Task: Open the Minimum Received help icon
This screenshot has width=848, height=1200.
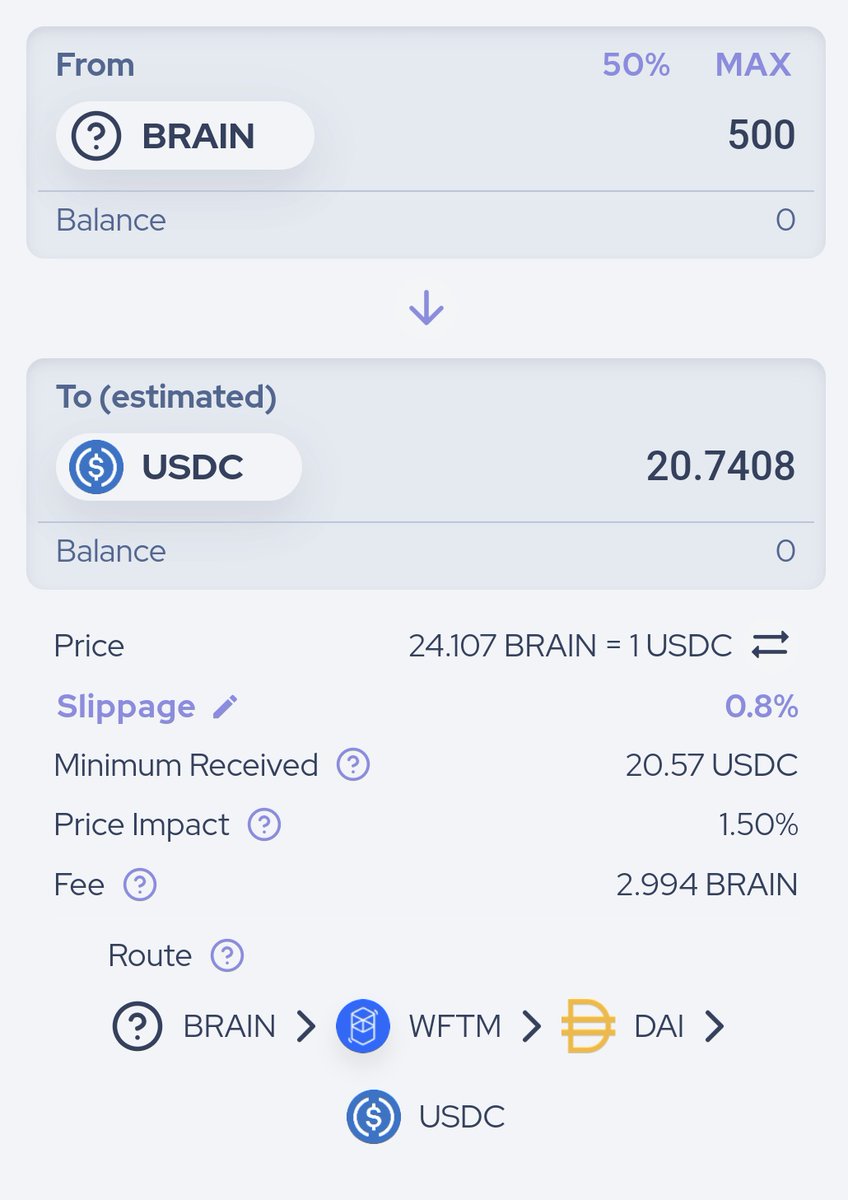Action: point(353,765)
